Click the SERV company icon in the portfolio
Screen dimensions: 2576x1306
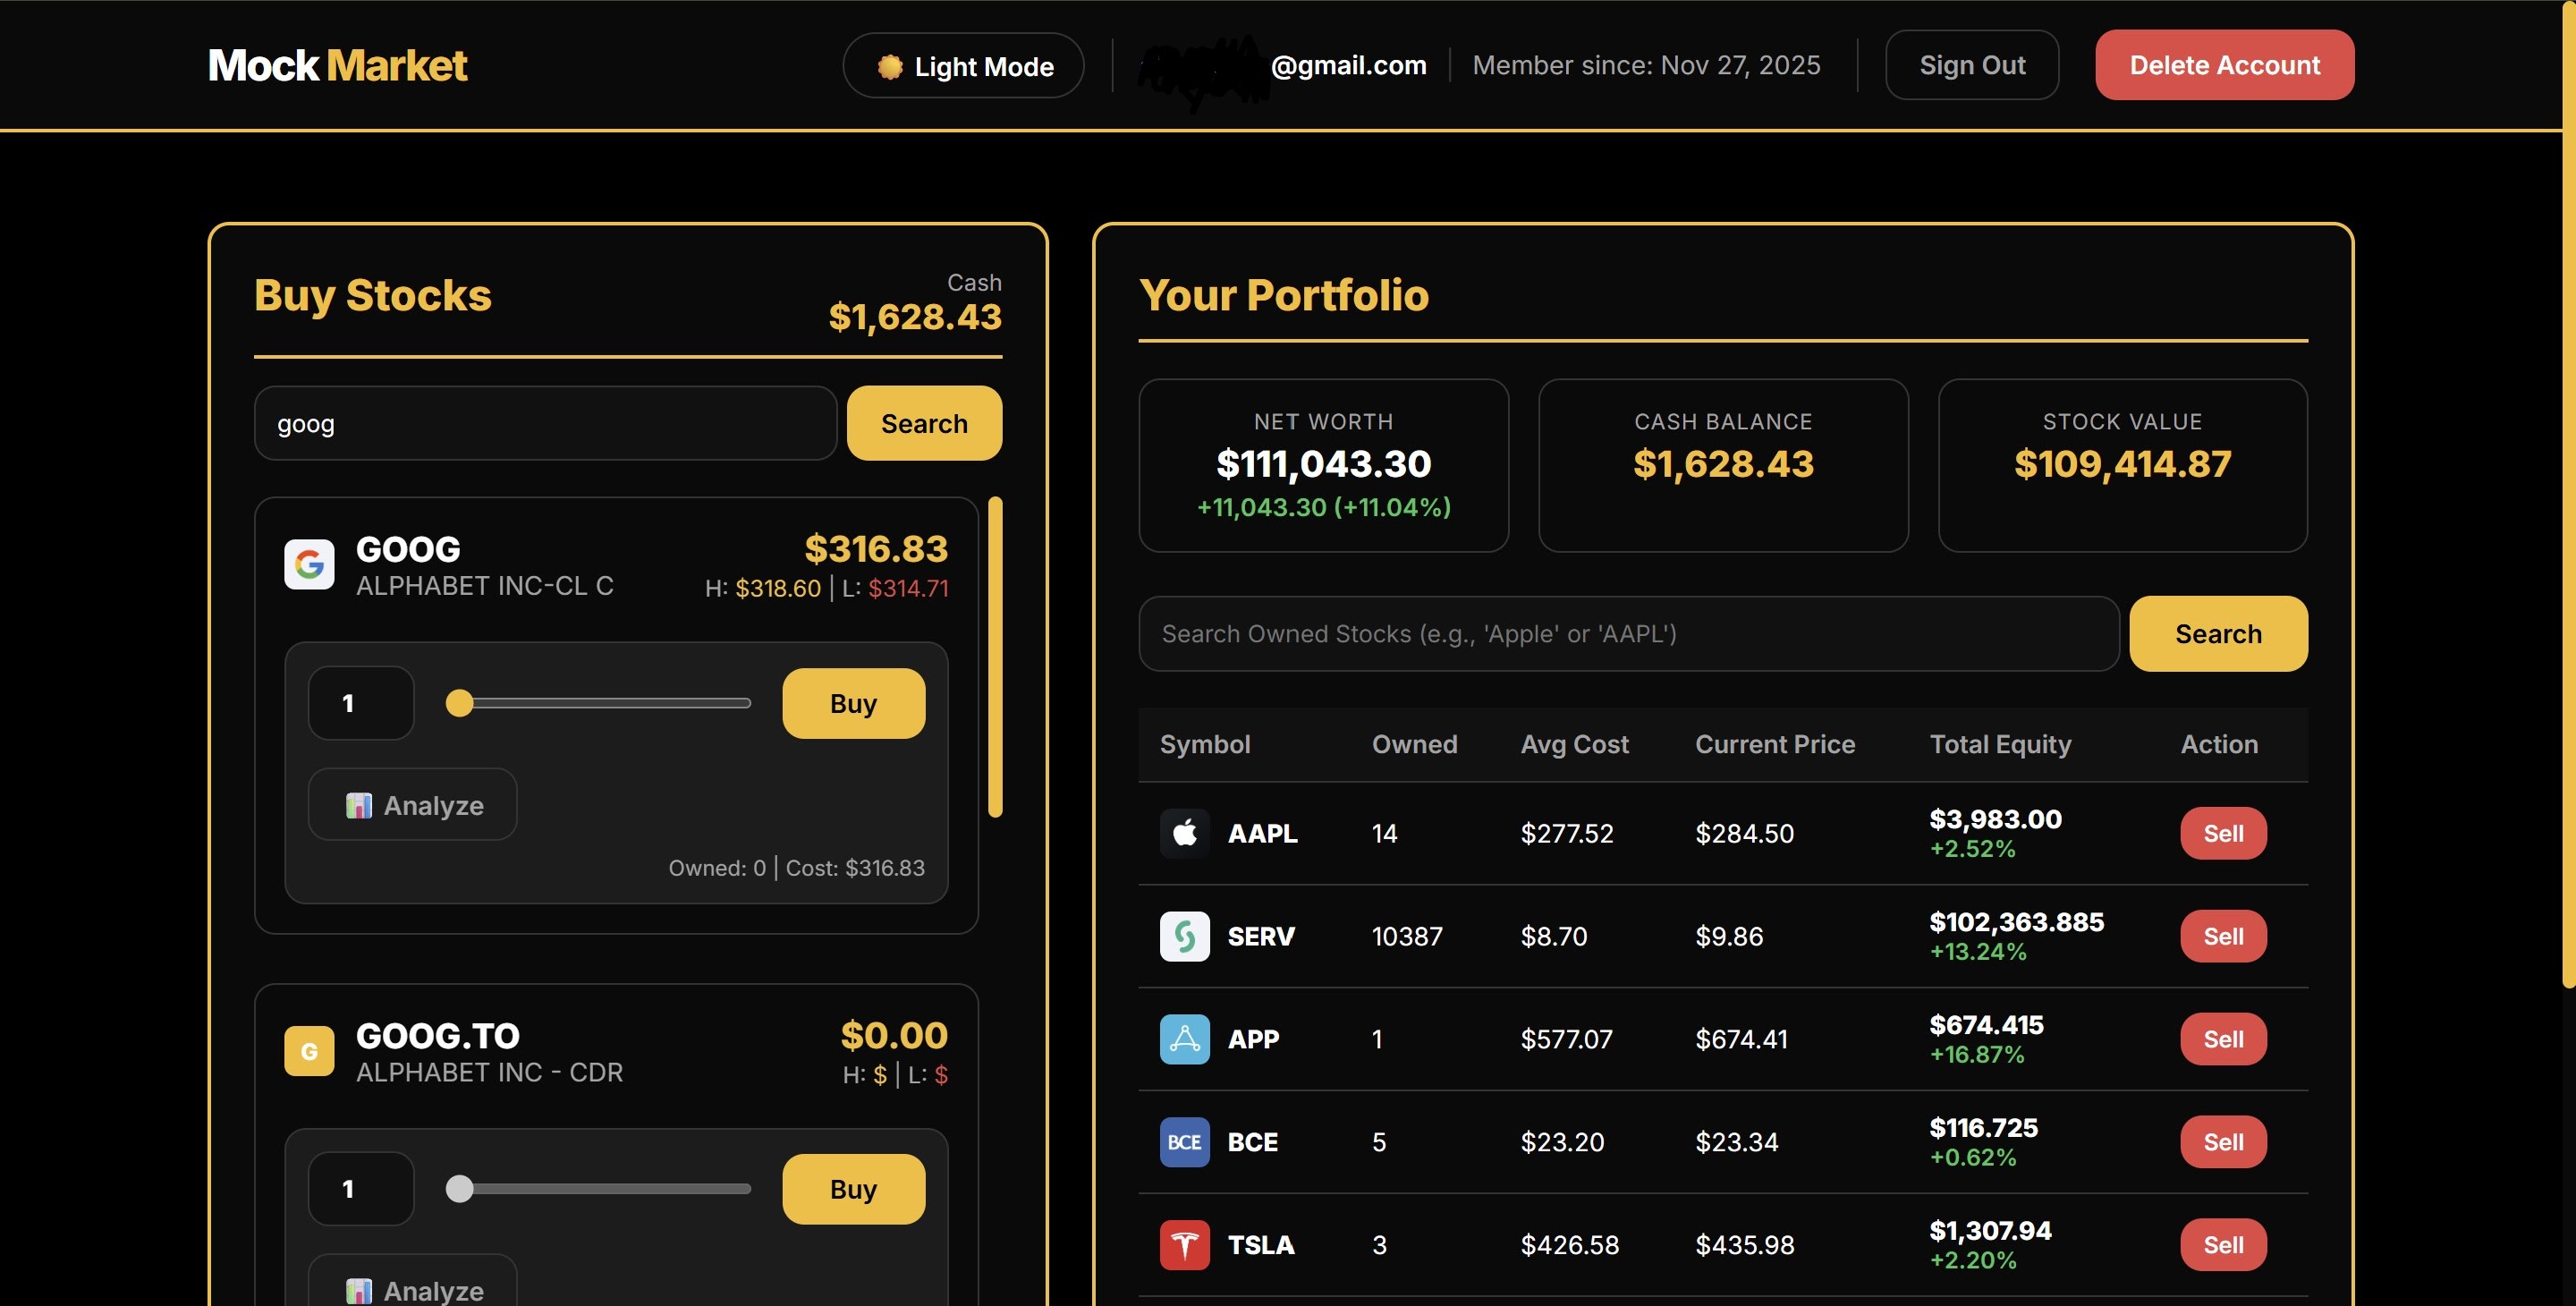tap(1184, 936)
